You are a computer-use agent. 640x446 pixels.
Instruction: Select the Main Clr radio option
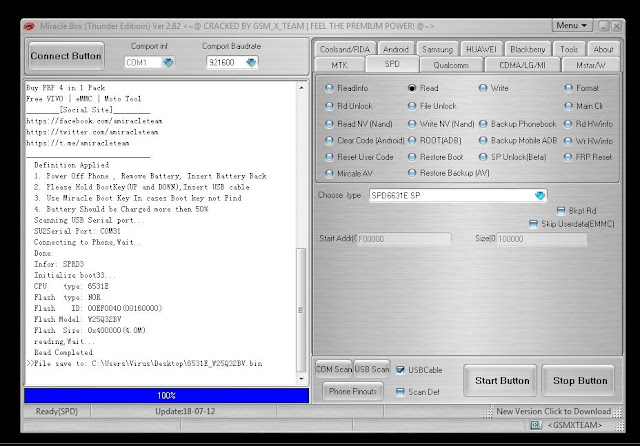pos(584,106)
